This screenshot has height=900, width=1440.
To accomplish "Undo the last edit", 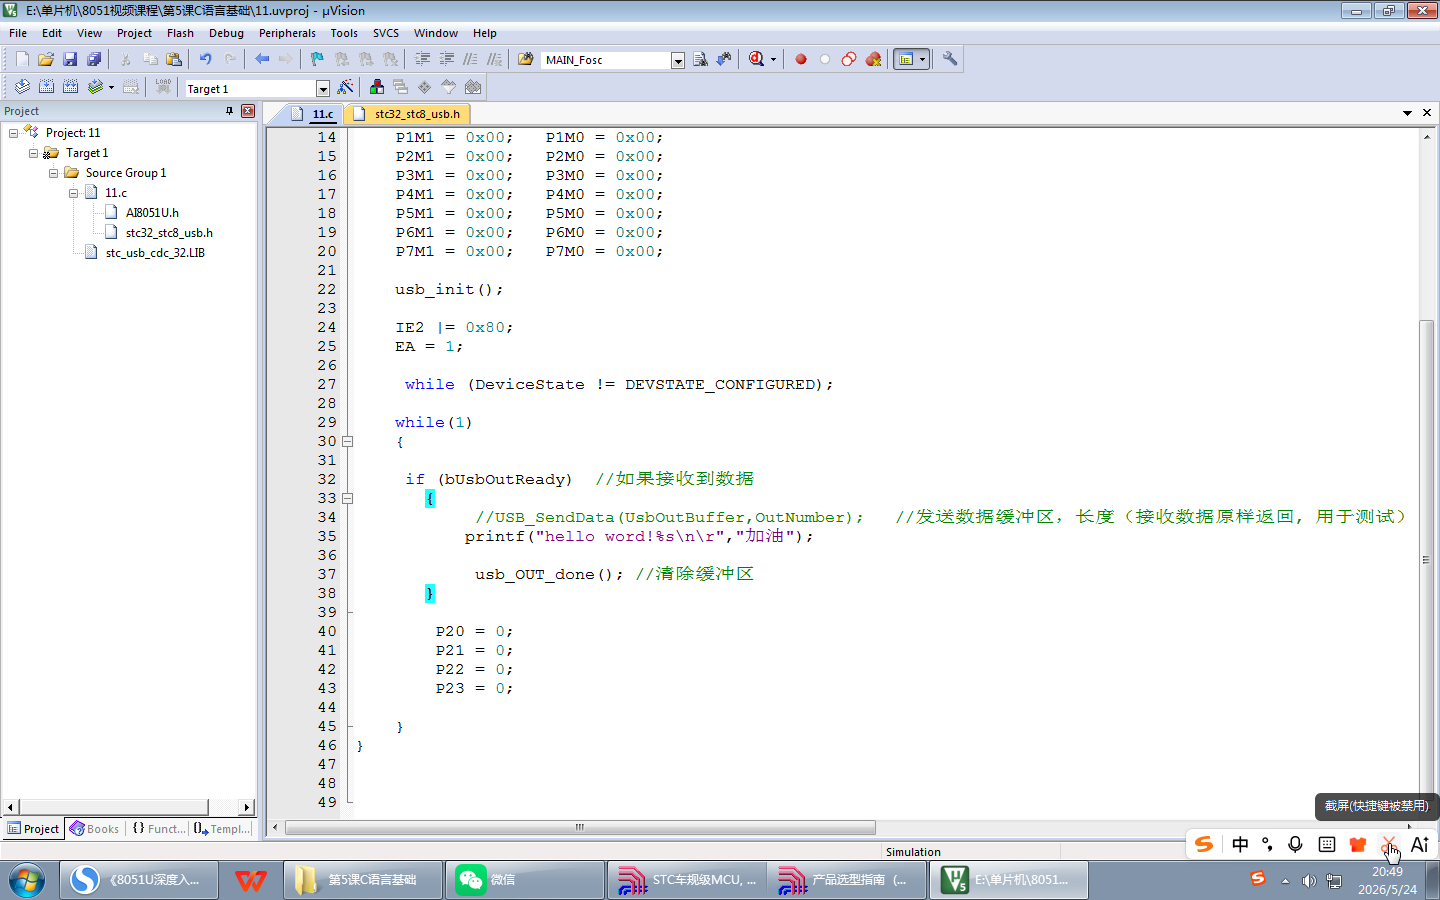I will pos(205,60).
